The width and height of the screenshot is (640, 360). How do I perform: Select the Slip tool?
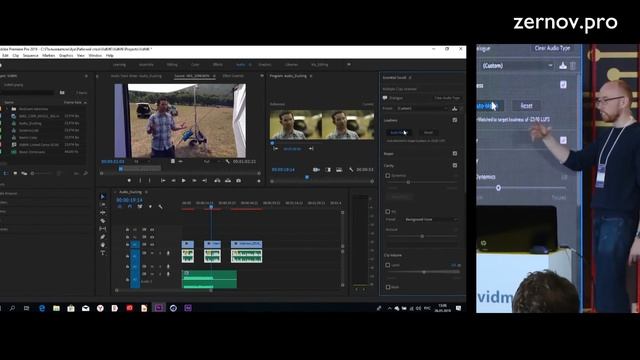[x=102, y=229]
